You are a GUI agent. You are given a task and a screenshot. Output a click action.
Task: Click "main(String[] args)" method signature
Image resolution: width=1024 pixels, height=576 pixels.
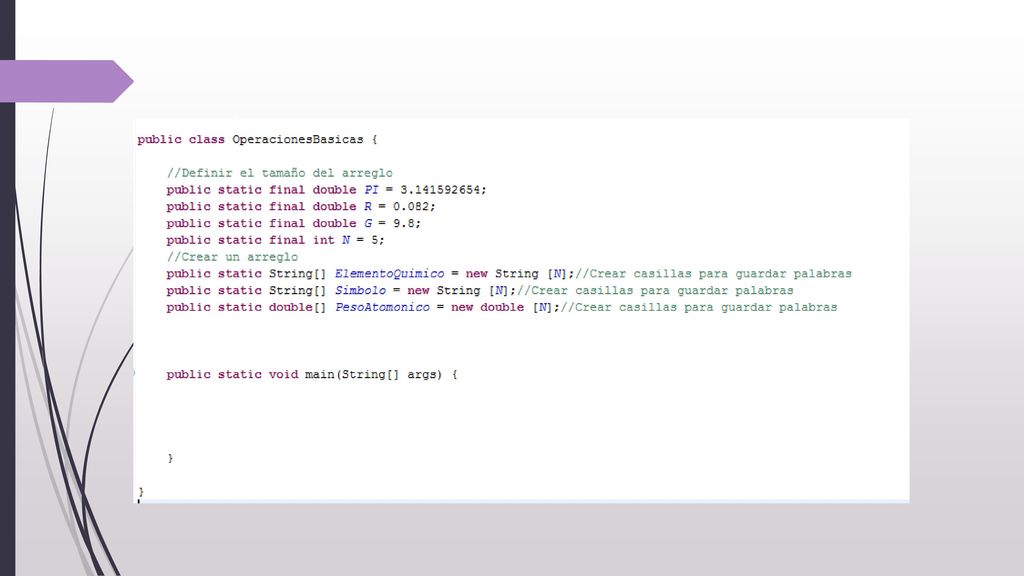coord(373,374)
